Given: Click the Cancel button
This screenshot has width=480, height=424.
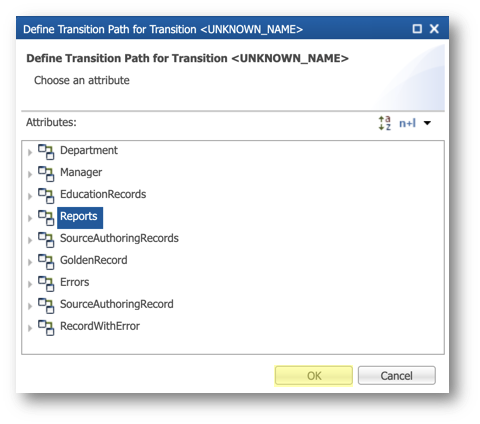Looking at the screenshot, I should (x=397, y=376).
